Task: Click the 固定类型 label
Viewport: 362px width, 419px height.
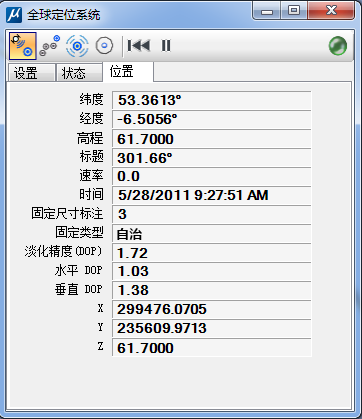Action: [x=79, y=232]
